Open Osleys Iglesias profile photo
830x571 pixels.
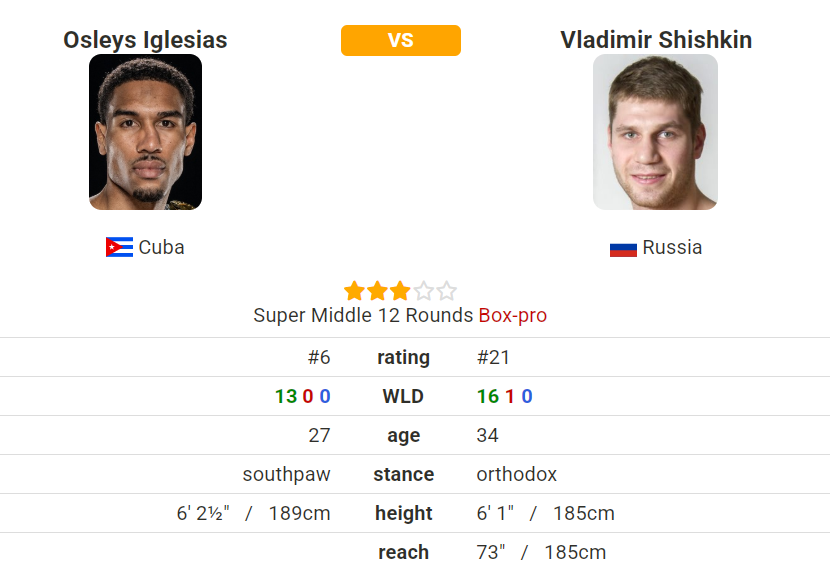[145, 132]
